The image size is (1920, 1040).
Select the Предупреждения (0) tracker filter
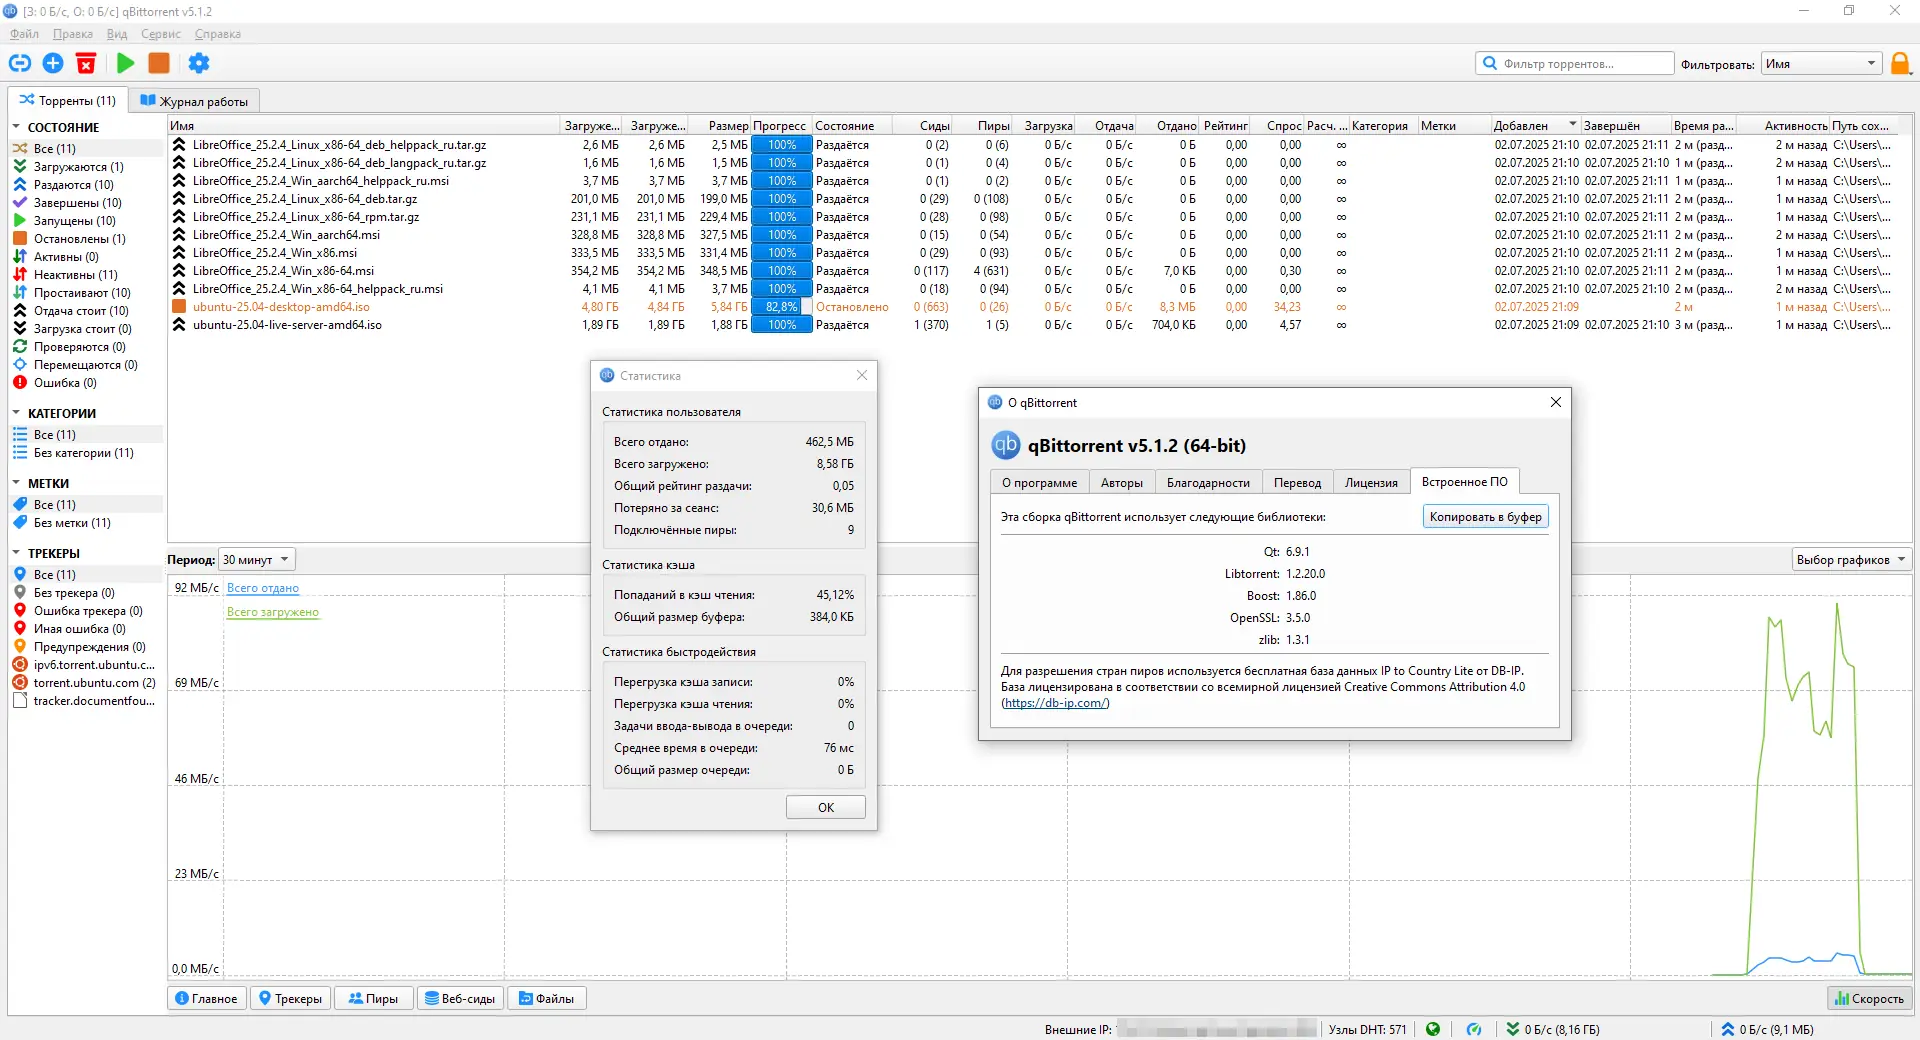90,647
